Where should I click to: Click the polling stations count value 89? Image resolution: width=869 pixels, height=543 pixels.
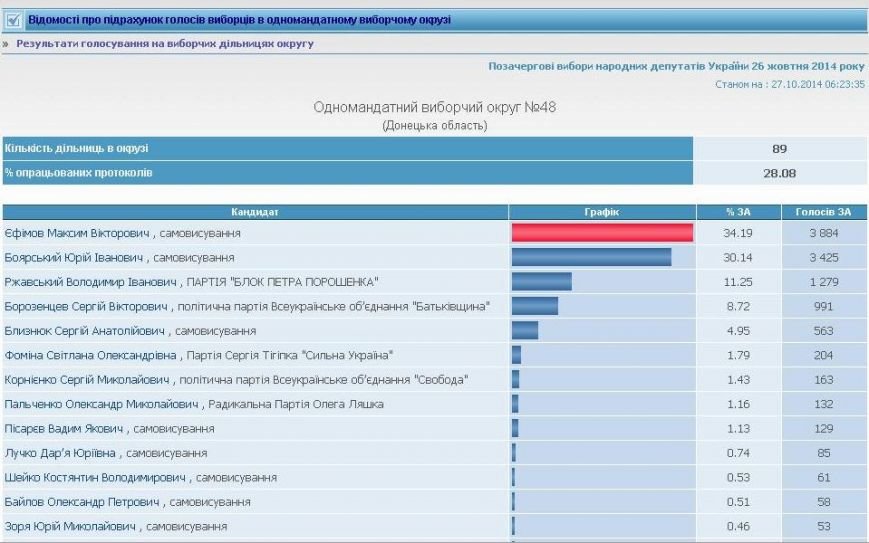click(779, 148)
